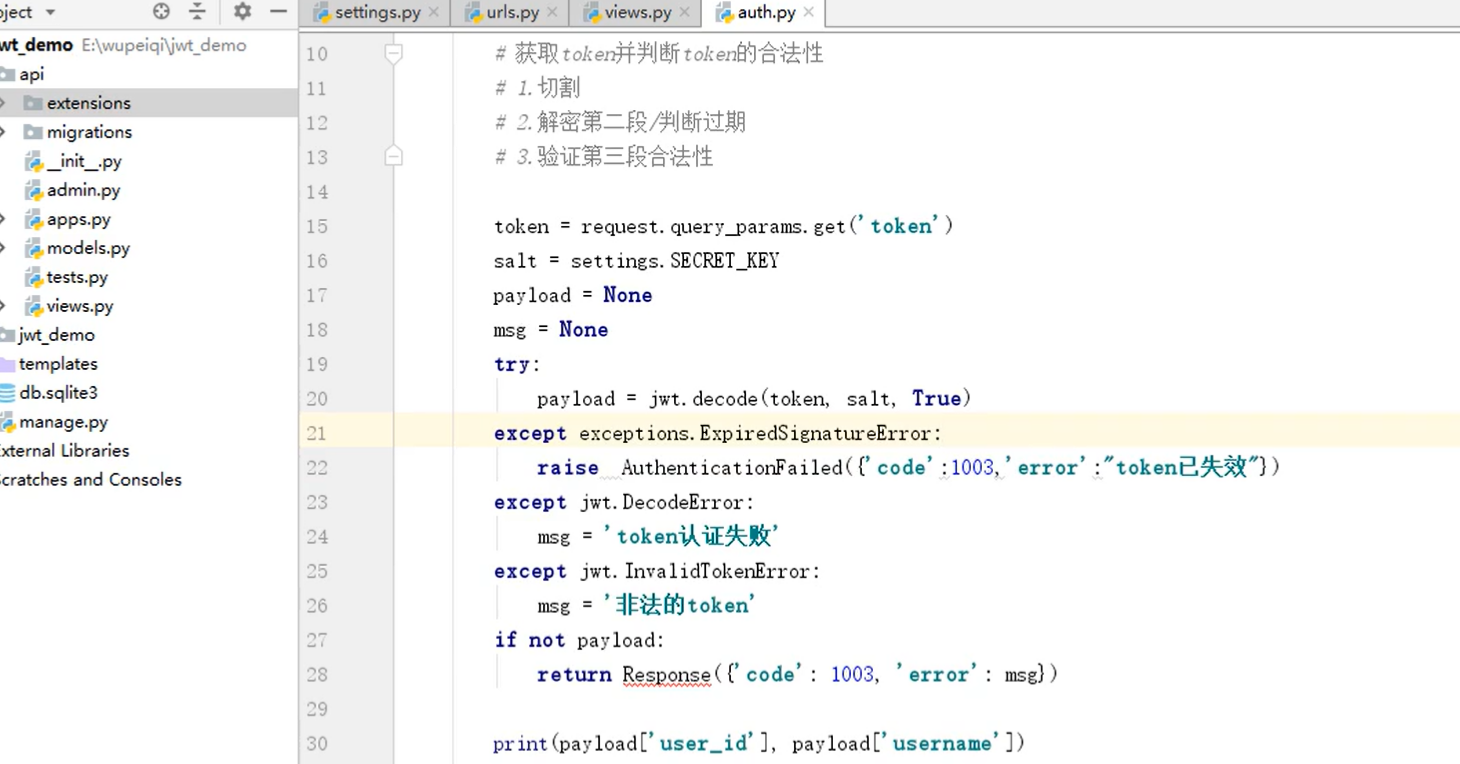Expand the migrations folder arrow
Image resolution: width=1460 pixels, height=764 pixels.
(4, 132)
